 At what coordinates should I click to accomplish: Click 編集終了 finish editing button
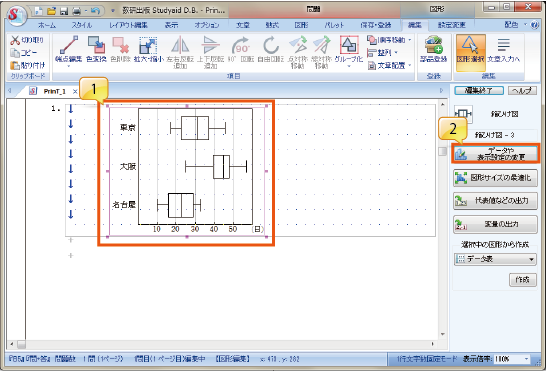click(x=479, y=91)
